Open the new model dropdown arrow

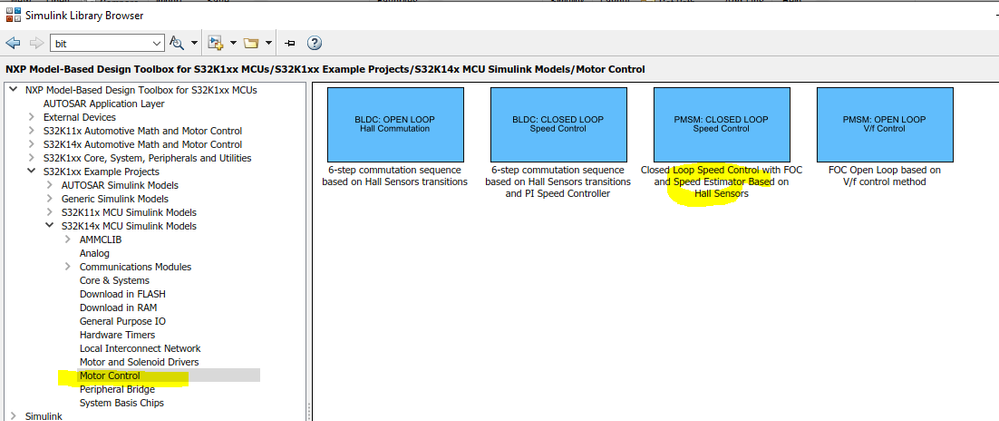[233, 43]
